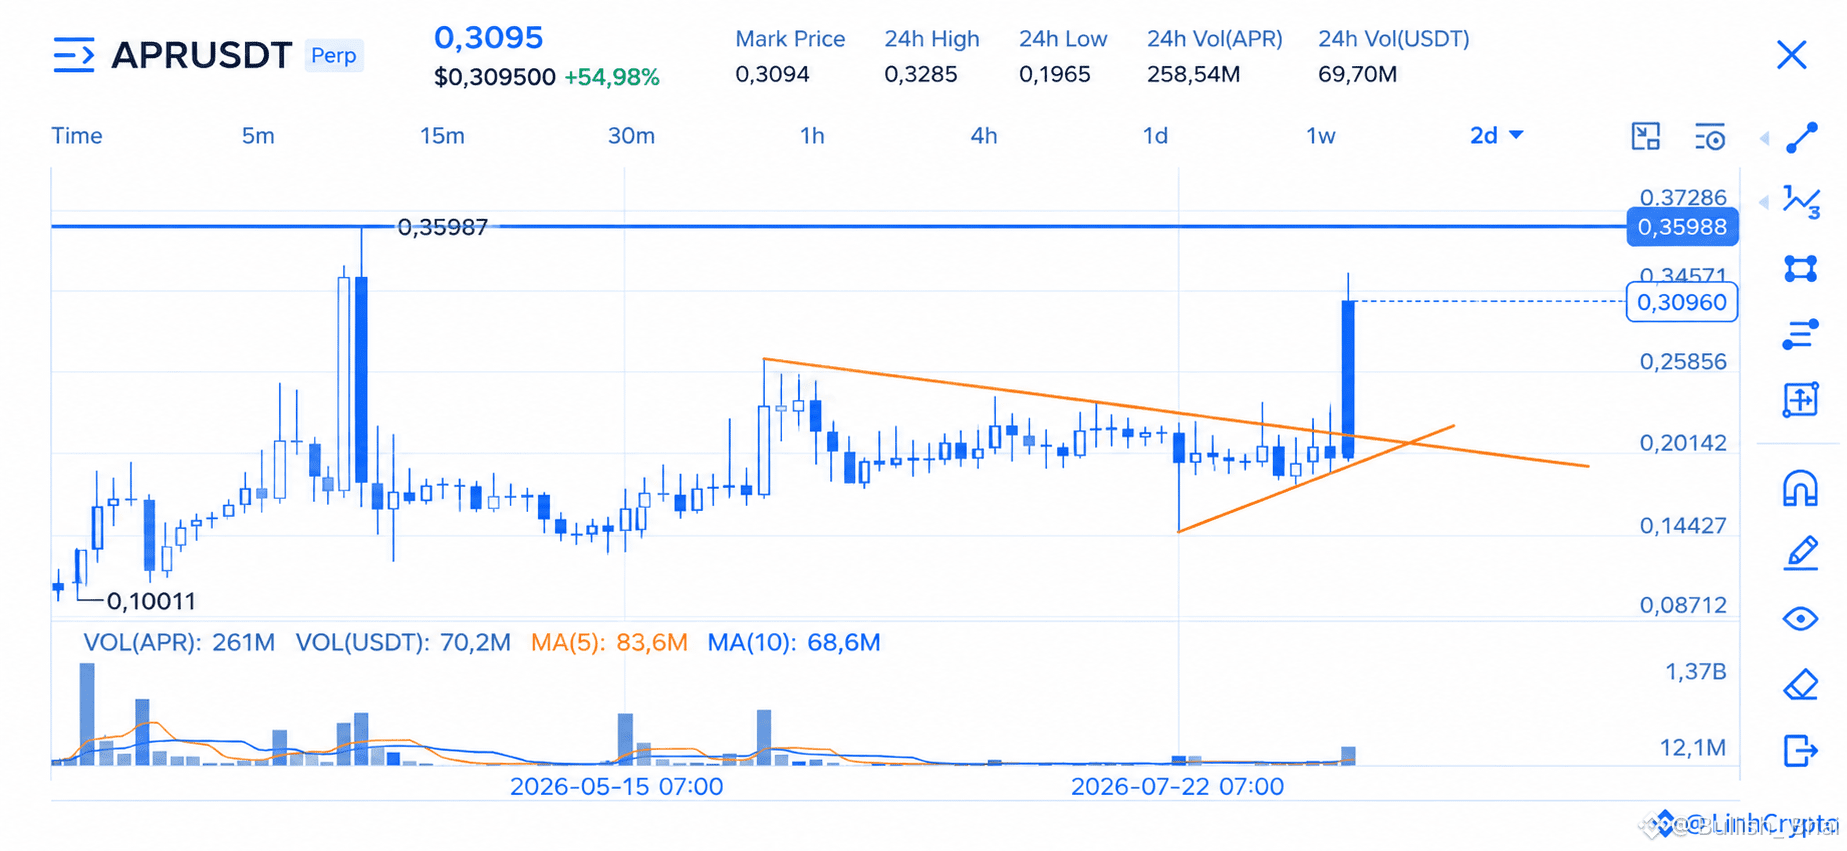1847x851 pixels.
Task: Select the eraser tool
Action: (x=1800, y=685)
